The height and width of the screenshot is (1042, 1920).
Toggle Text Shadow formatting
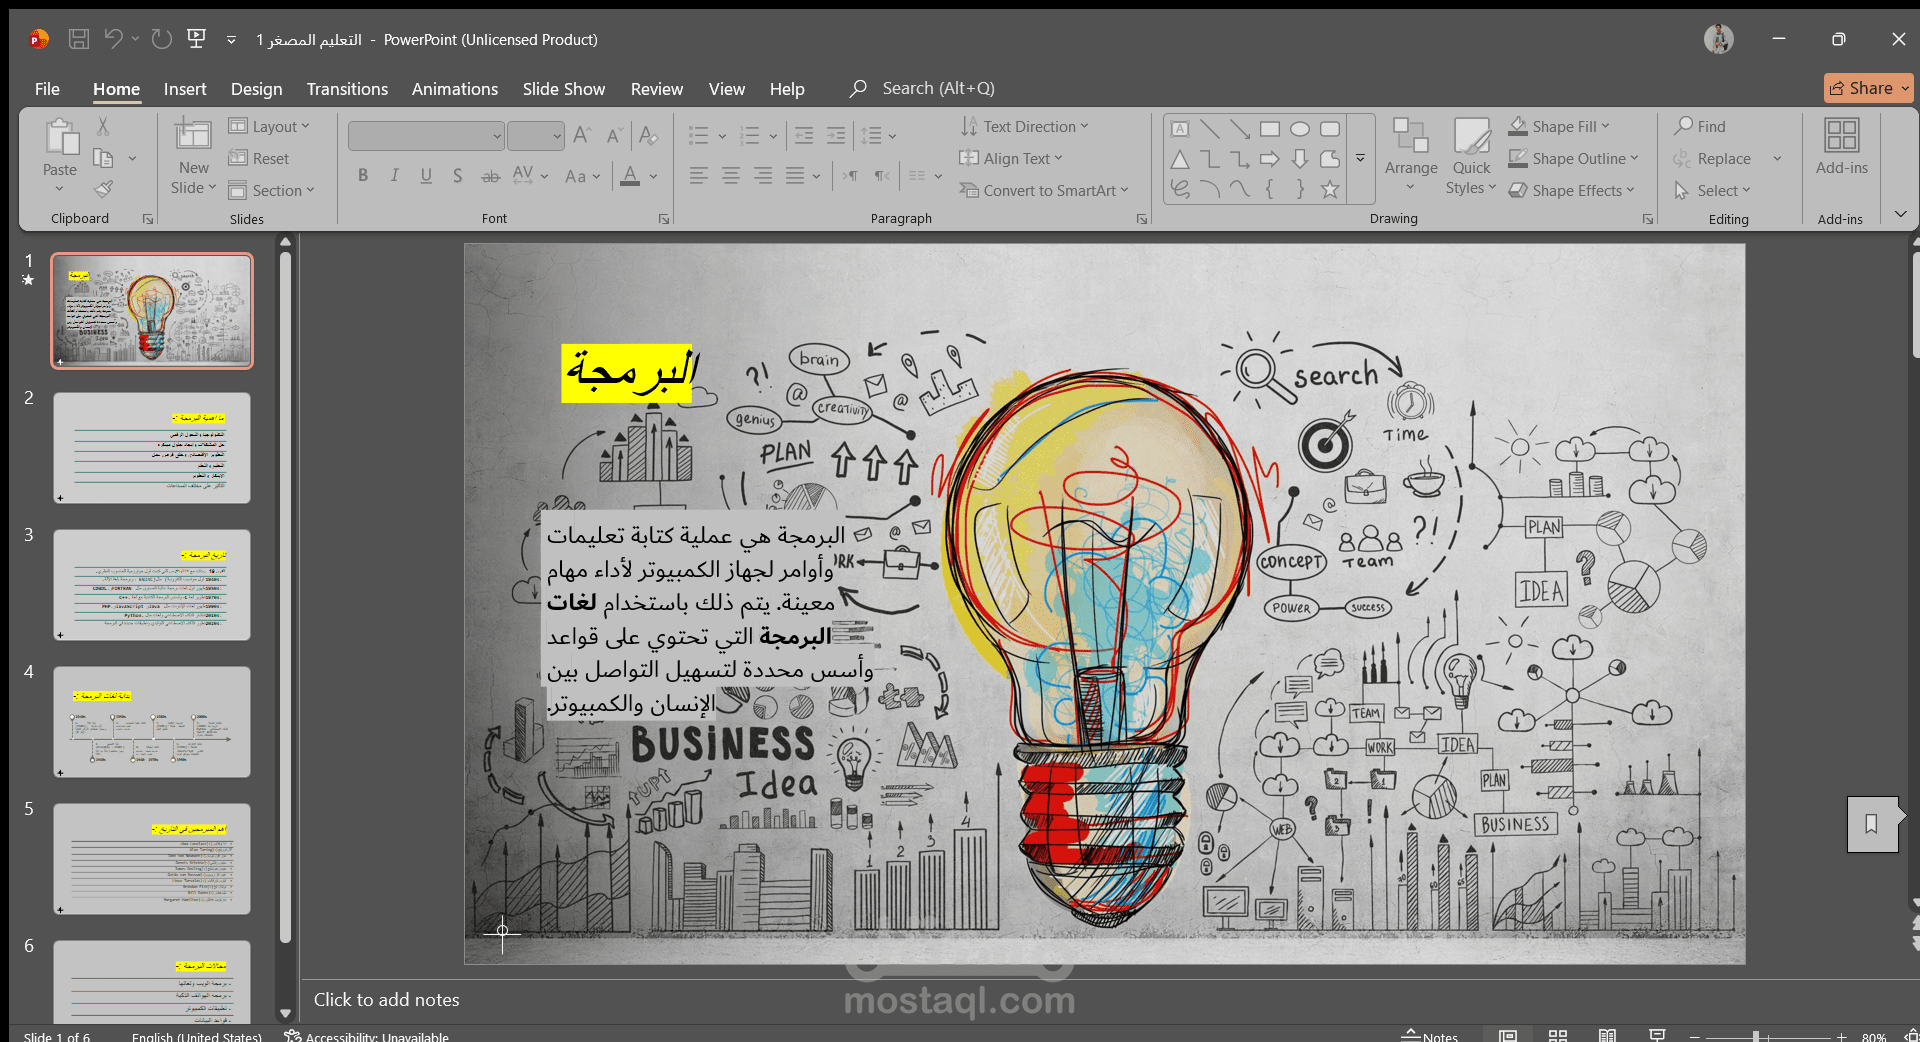[x=458, y=176]
